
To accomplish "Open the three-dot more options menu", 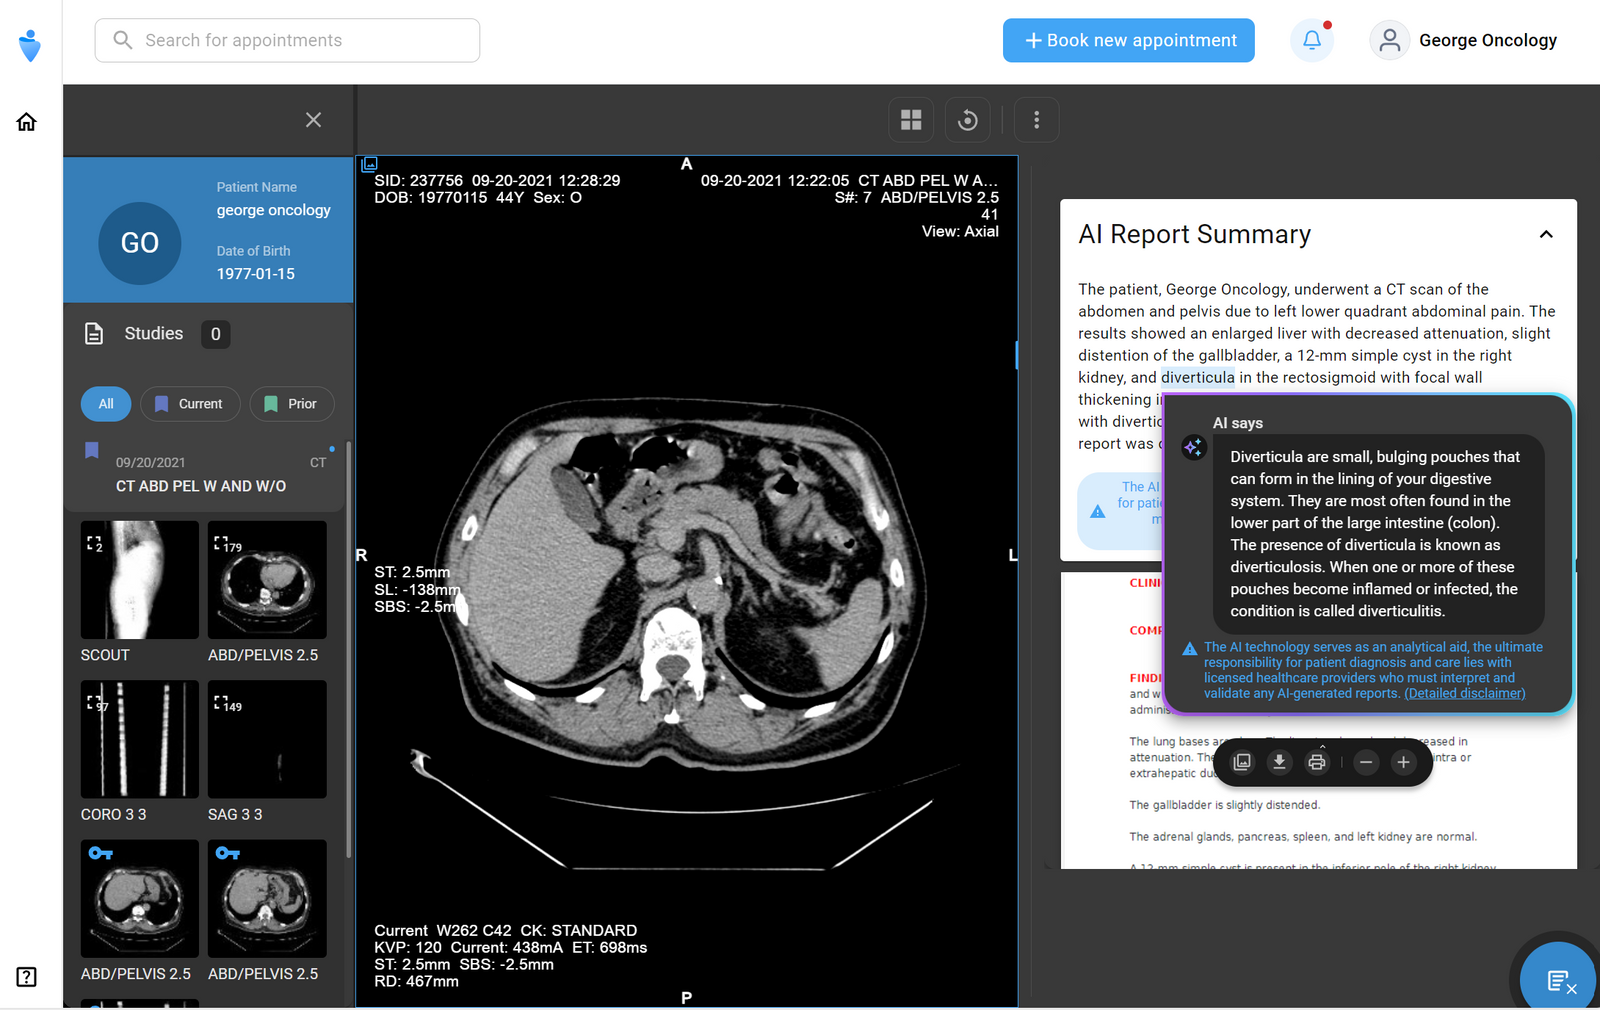I will pos(1036,120).
